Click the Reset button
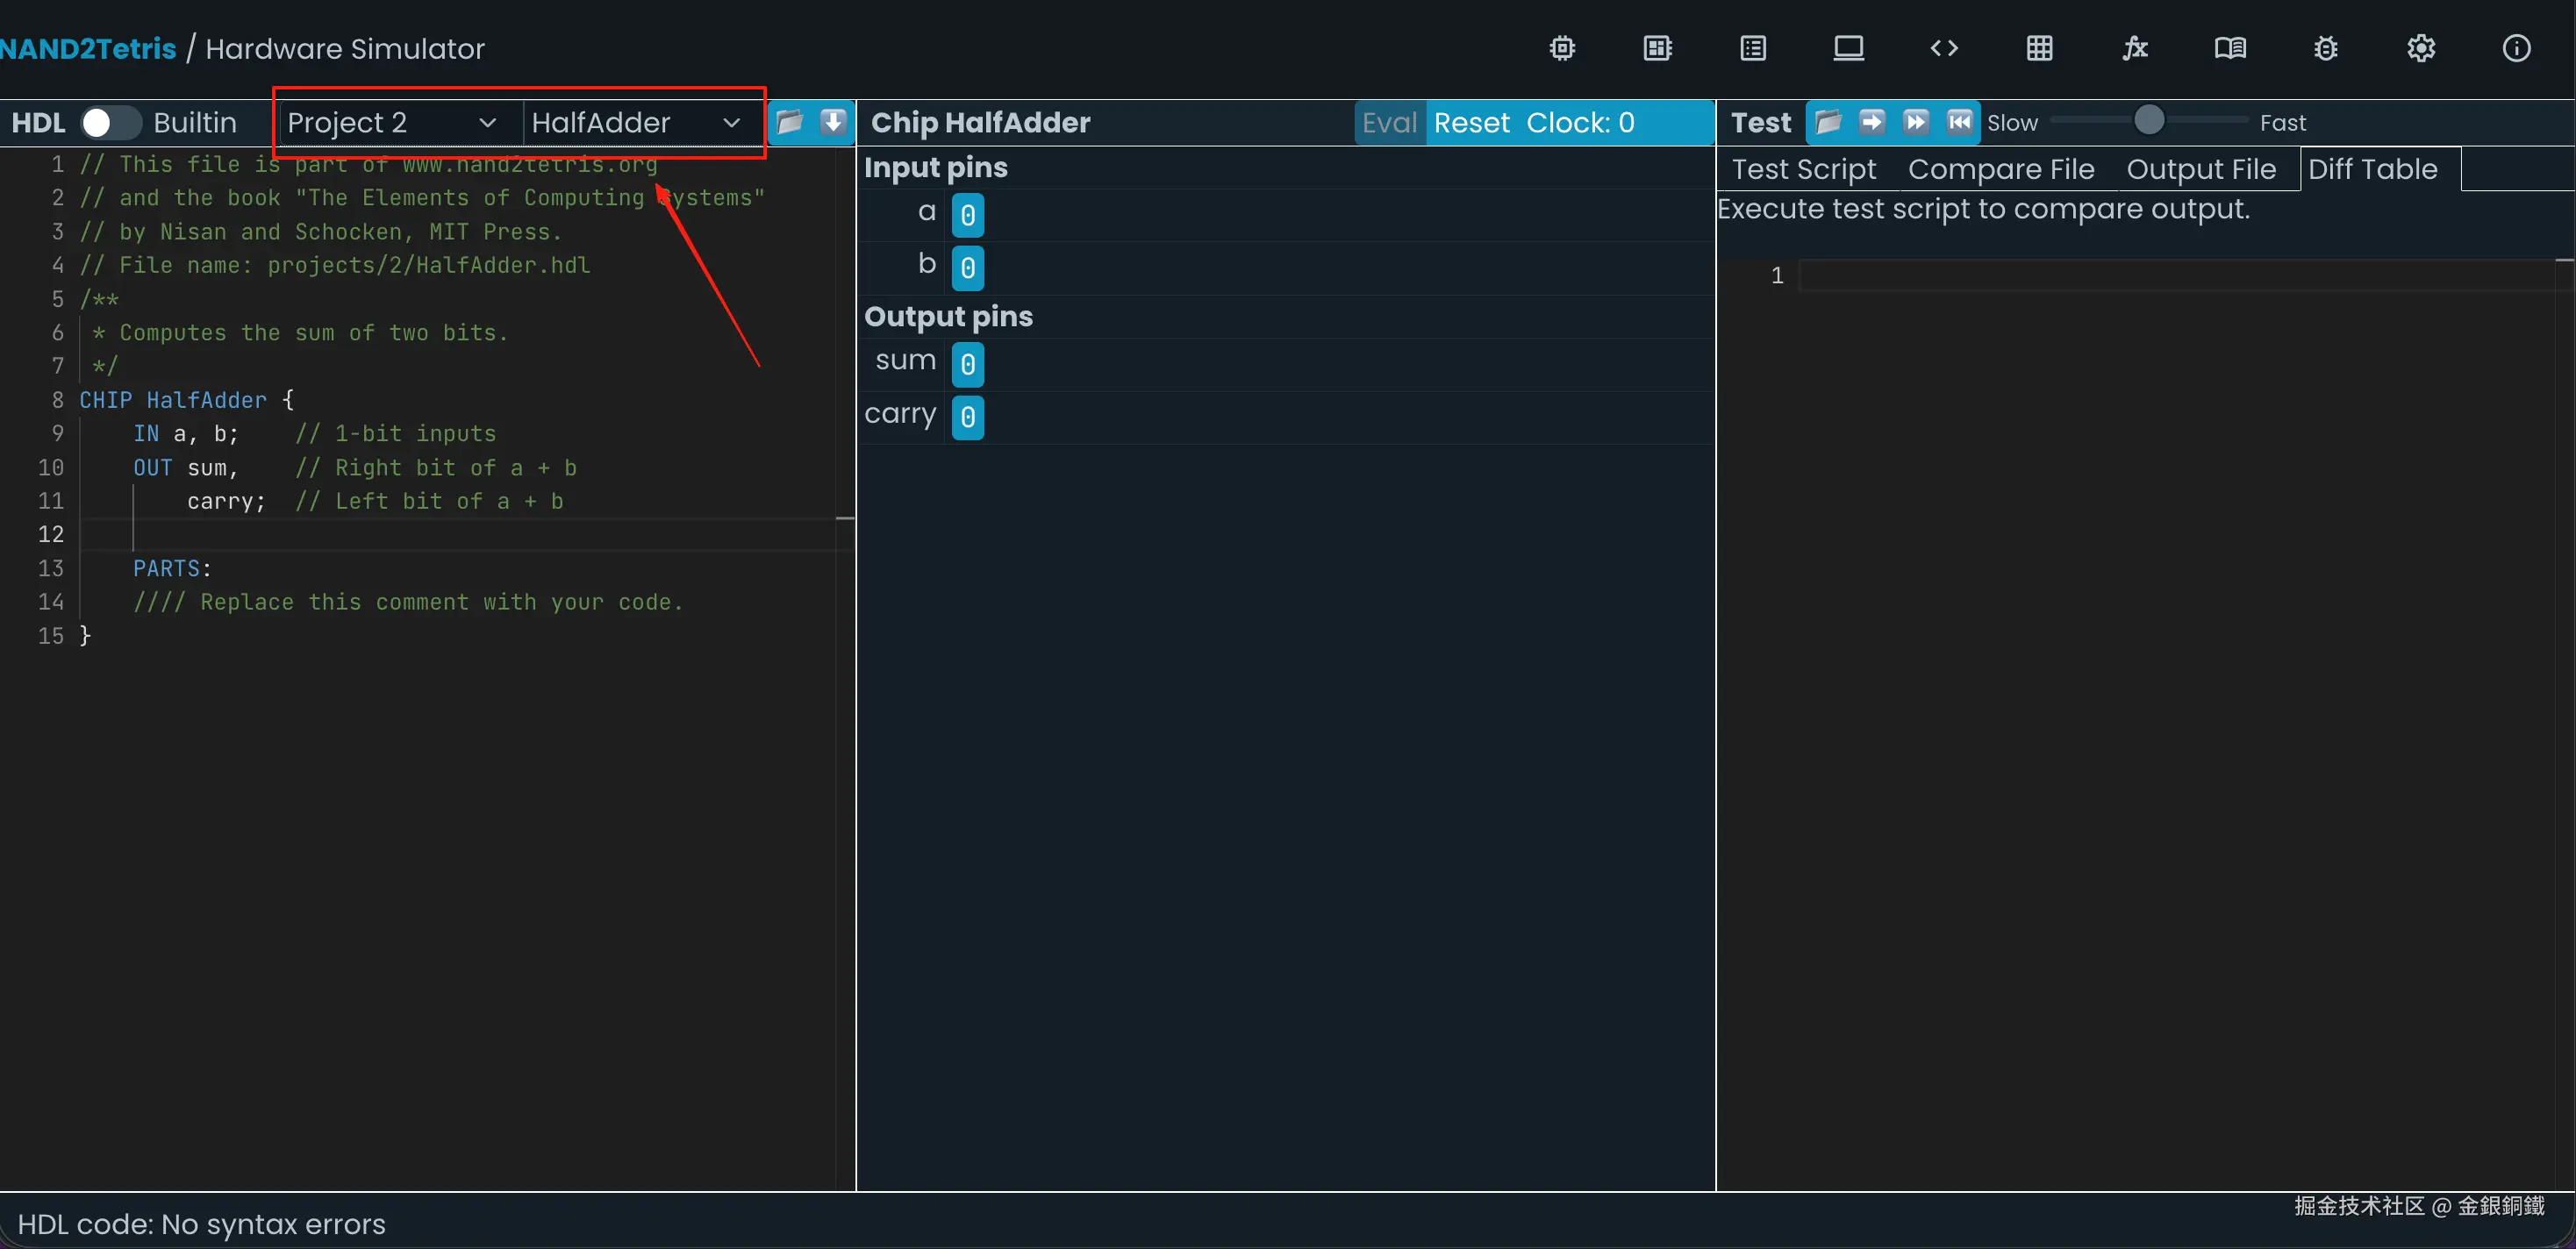This screenshot has height=1249, width=2576. (1471, 122)
